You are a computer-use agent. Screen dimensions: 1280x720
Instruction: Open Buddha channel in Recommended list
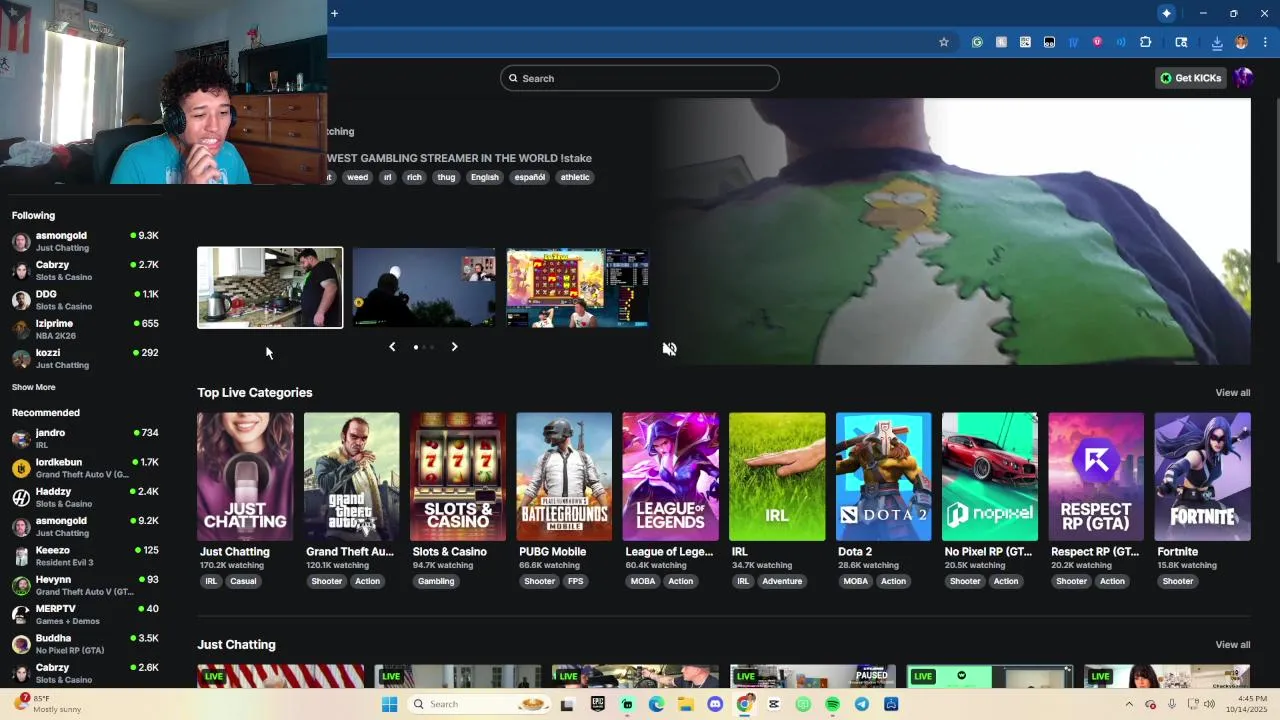tap(85, 644)
